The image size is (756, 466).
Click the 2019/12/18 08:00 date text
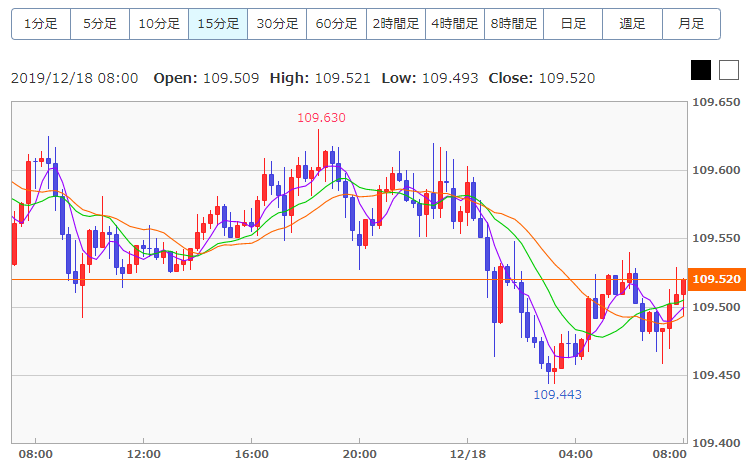(x=75, y=78)
